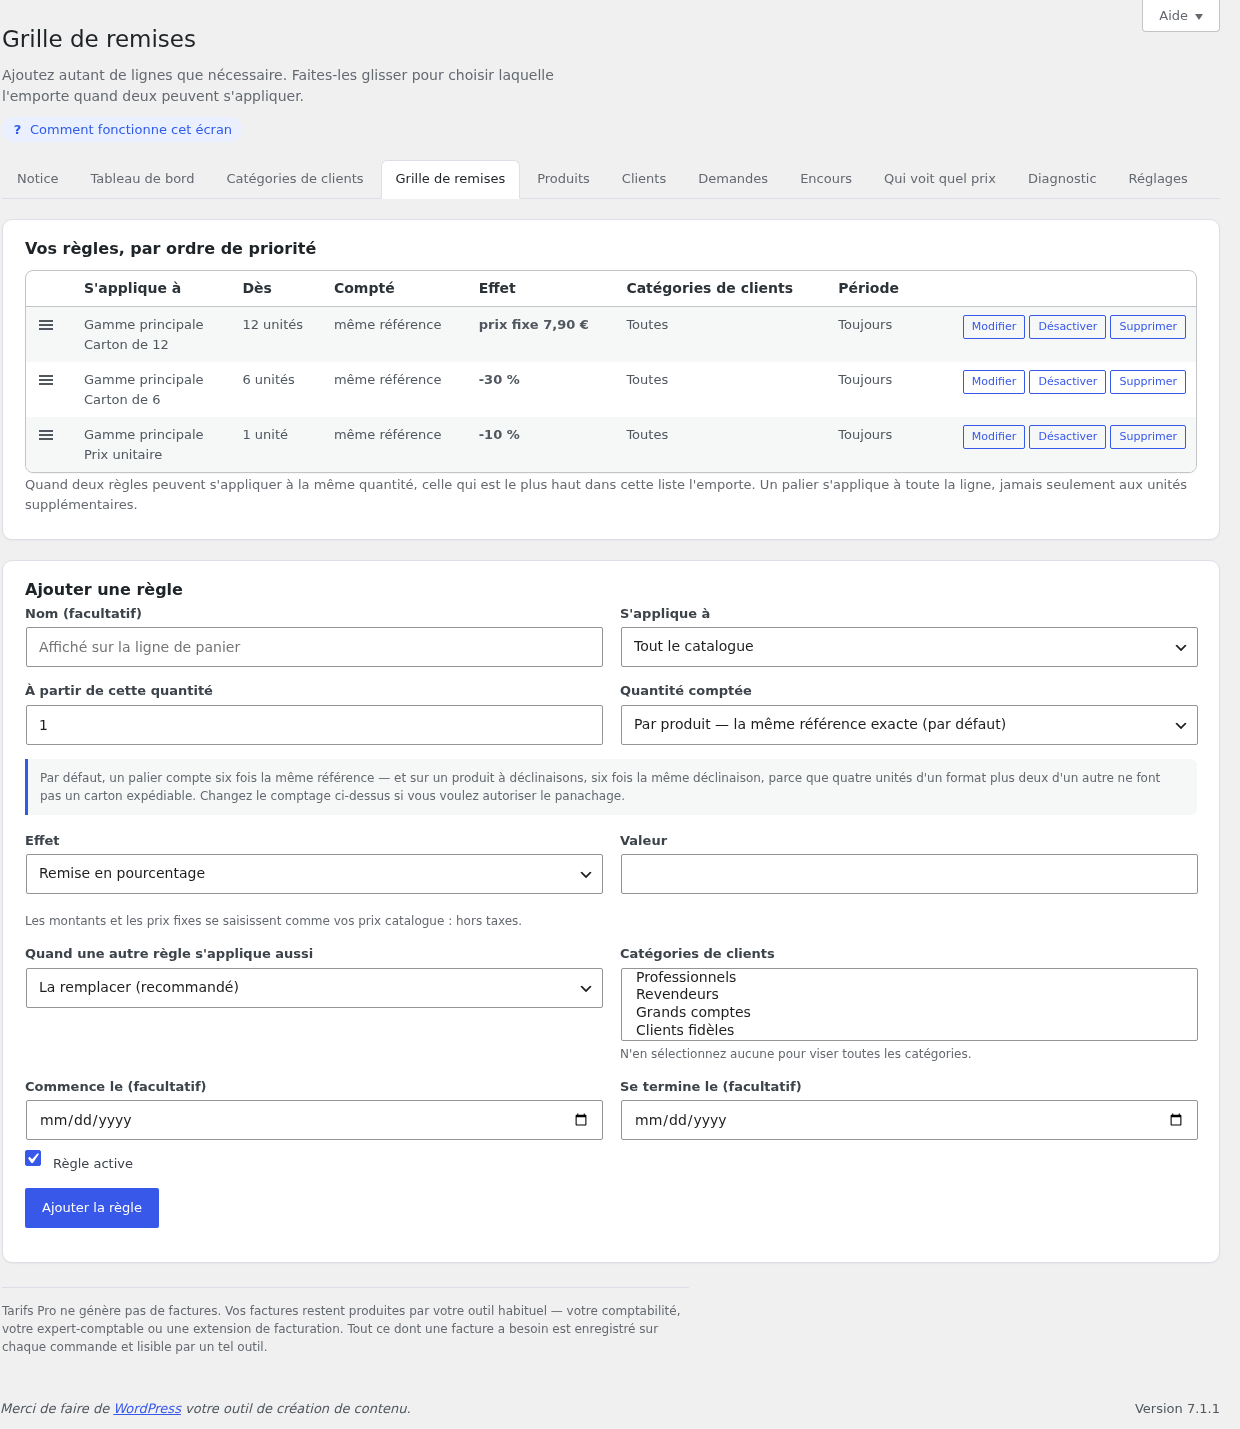Switch to the Clients tab

tap(644, 179)
